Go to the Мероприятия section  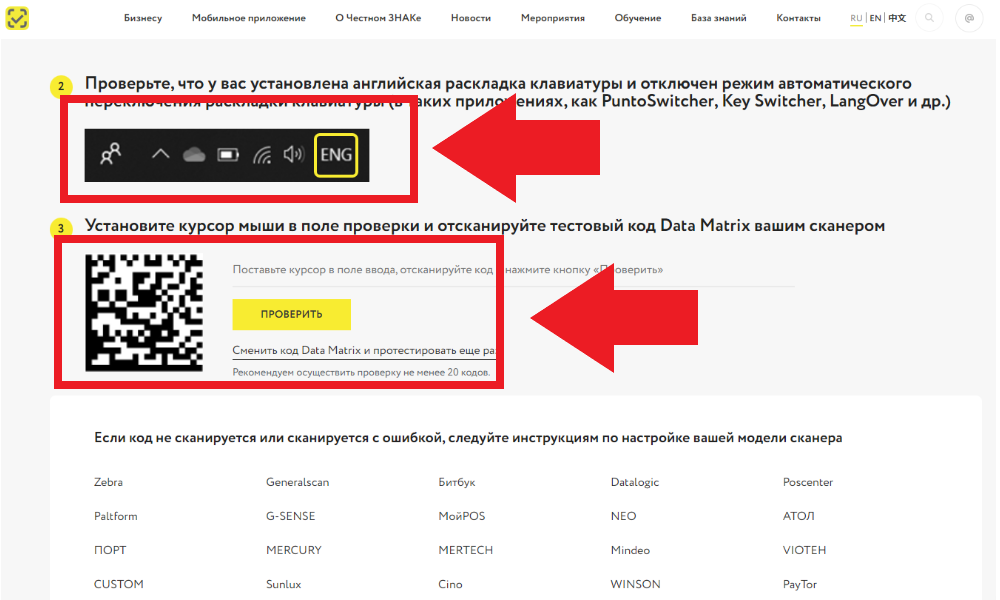(552, 18)
